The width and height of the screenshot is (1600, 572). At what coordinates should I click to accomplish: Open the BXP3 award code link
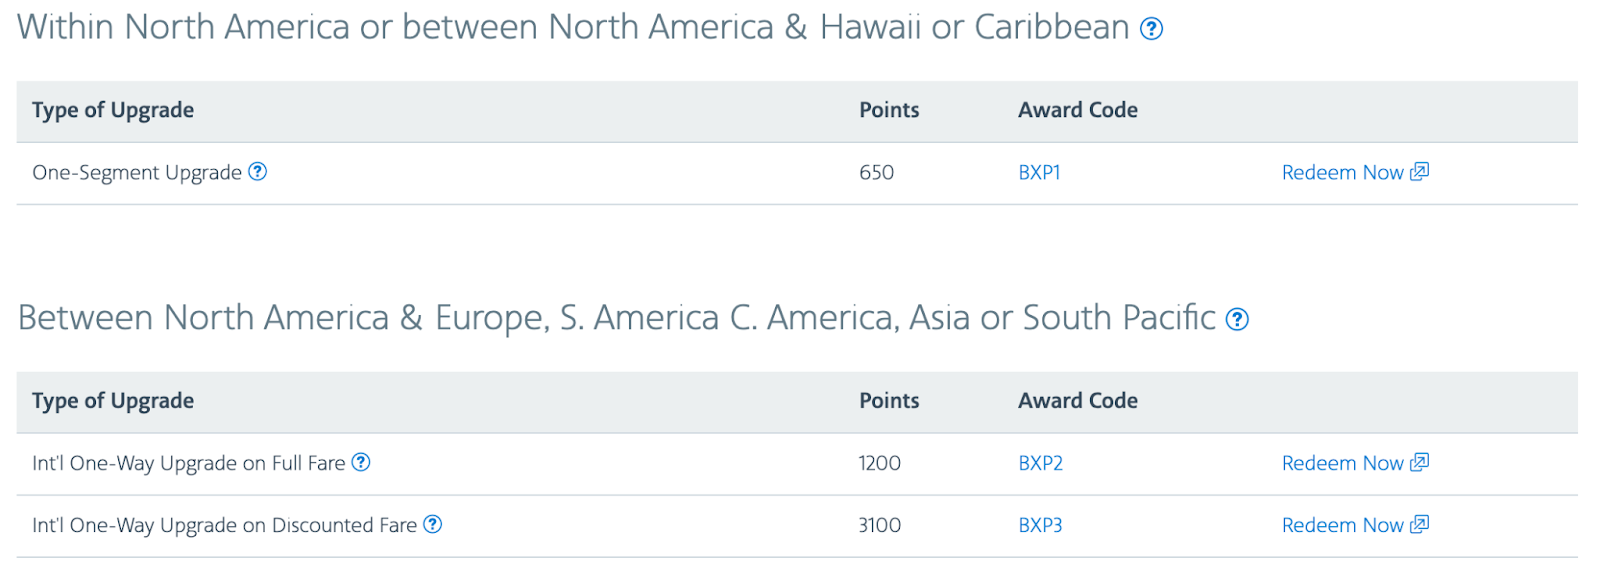tap(1040, 525)
